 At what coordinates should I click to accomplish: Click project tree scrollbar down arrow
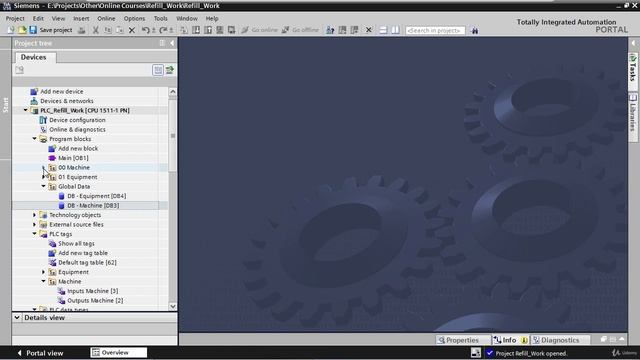(x=173, y=306)
